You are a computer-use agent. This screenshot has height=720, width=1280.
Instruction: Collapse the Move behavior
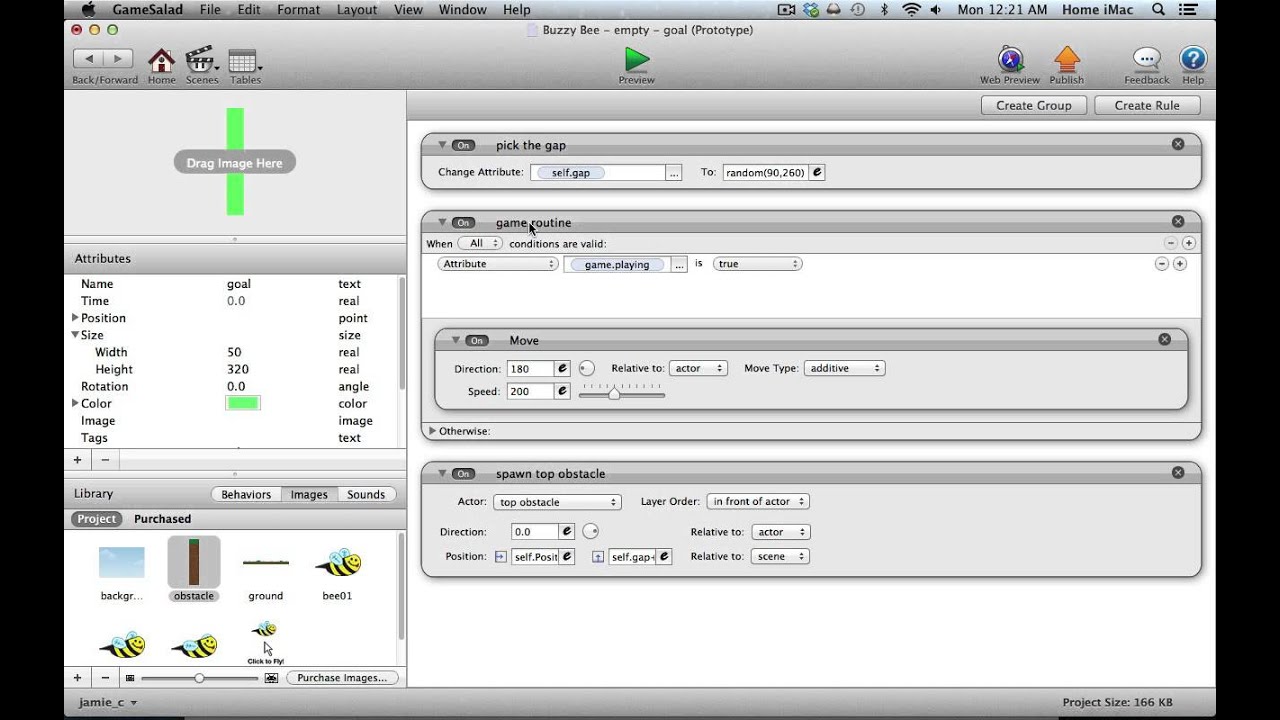[x=455, y=340]
